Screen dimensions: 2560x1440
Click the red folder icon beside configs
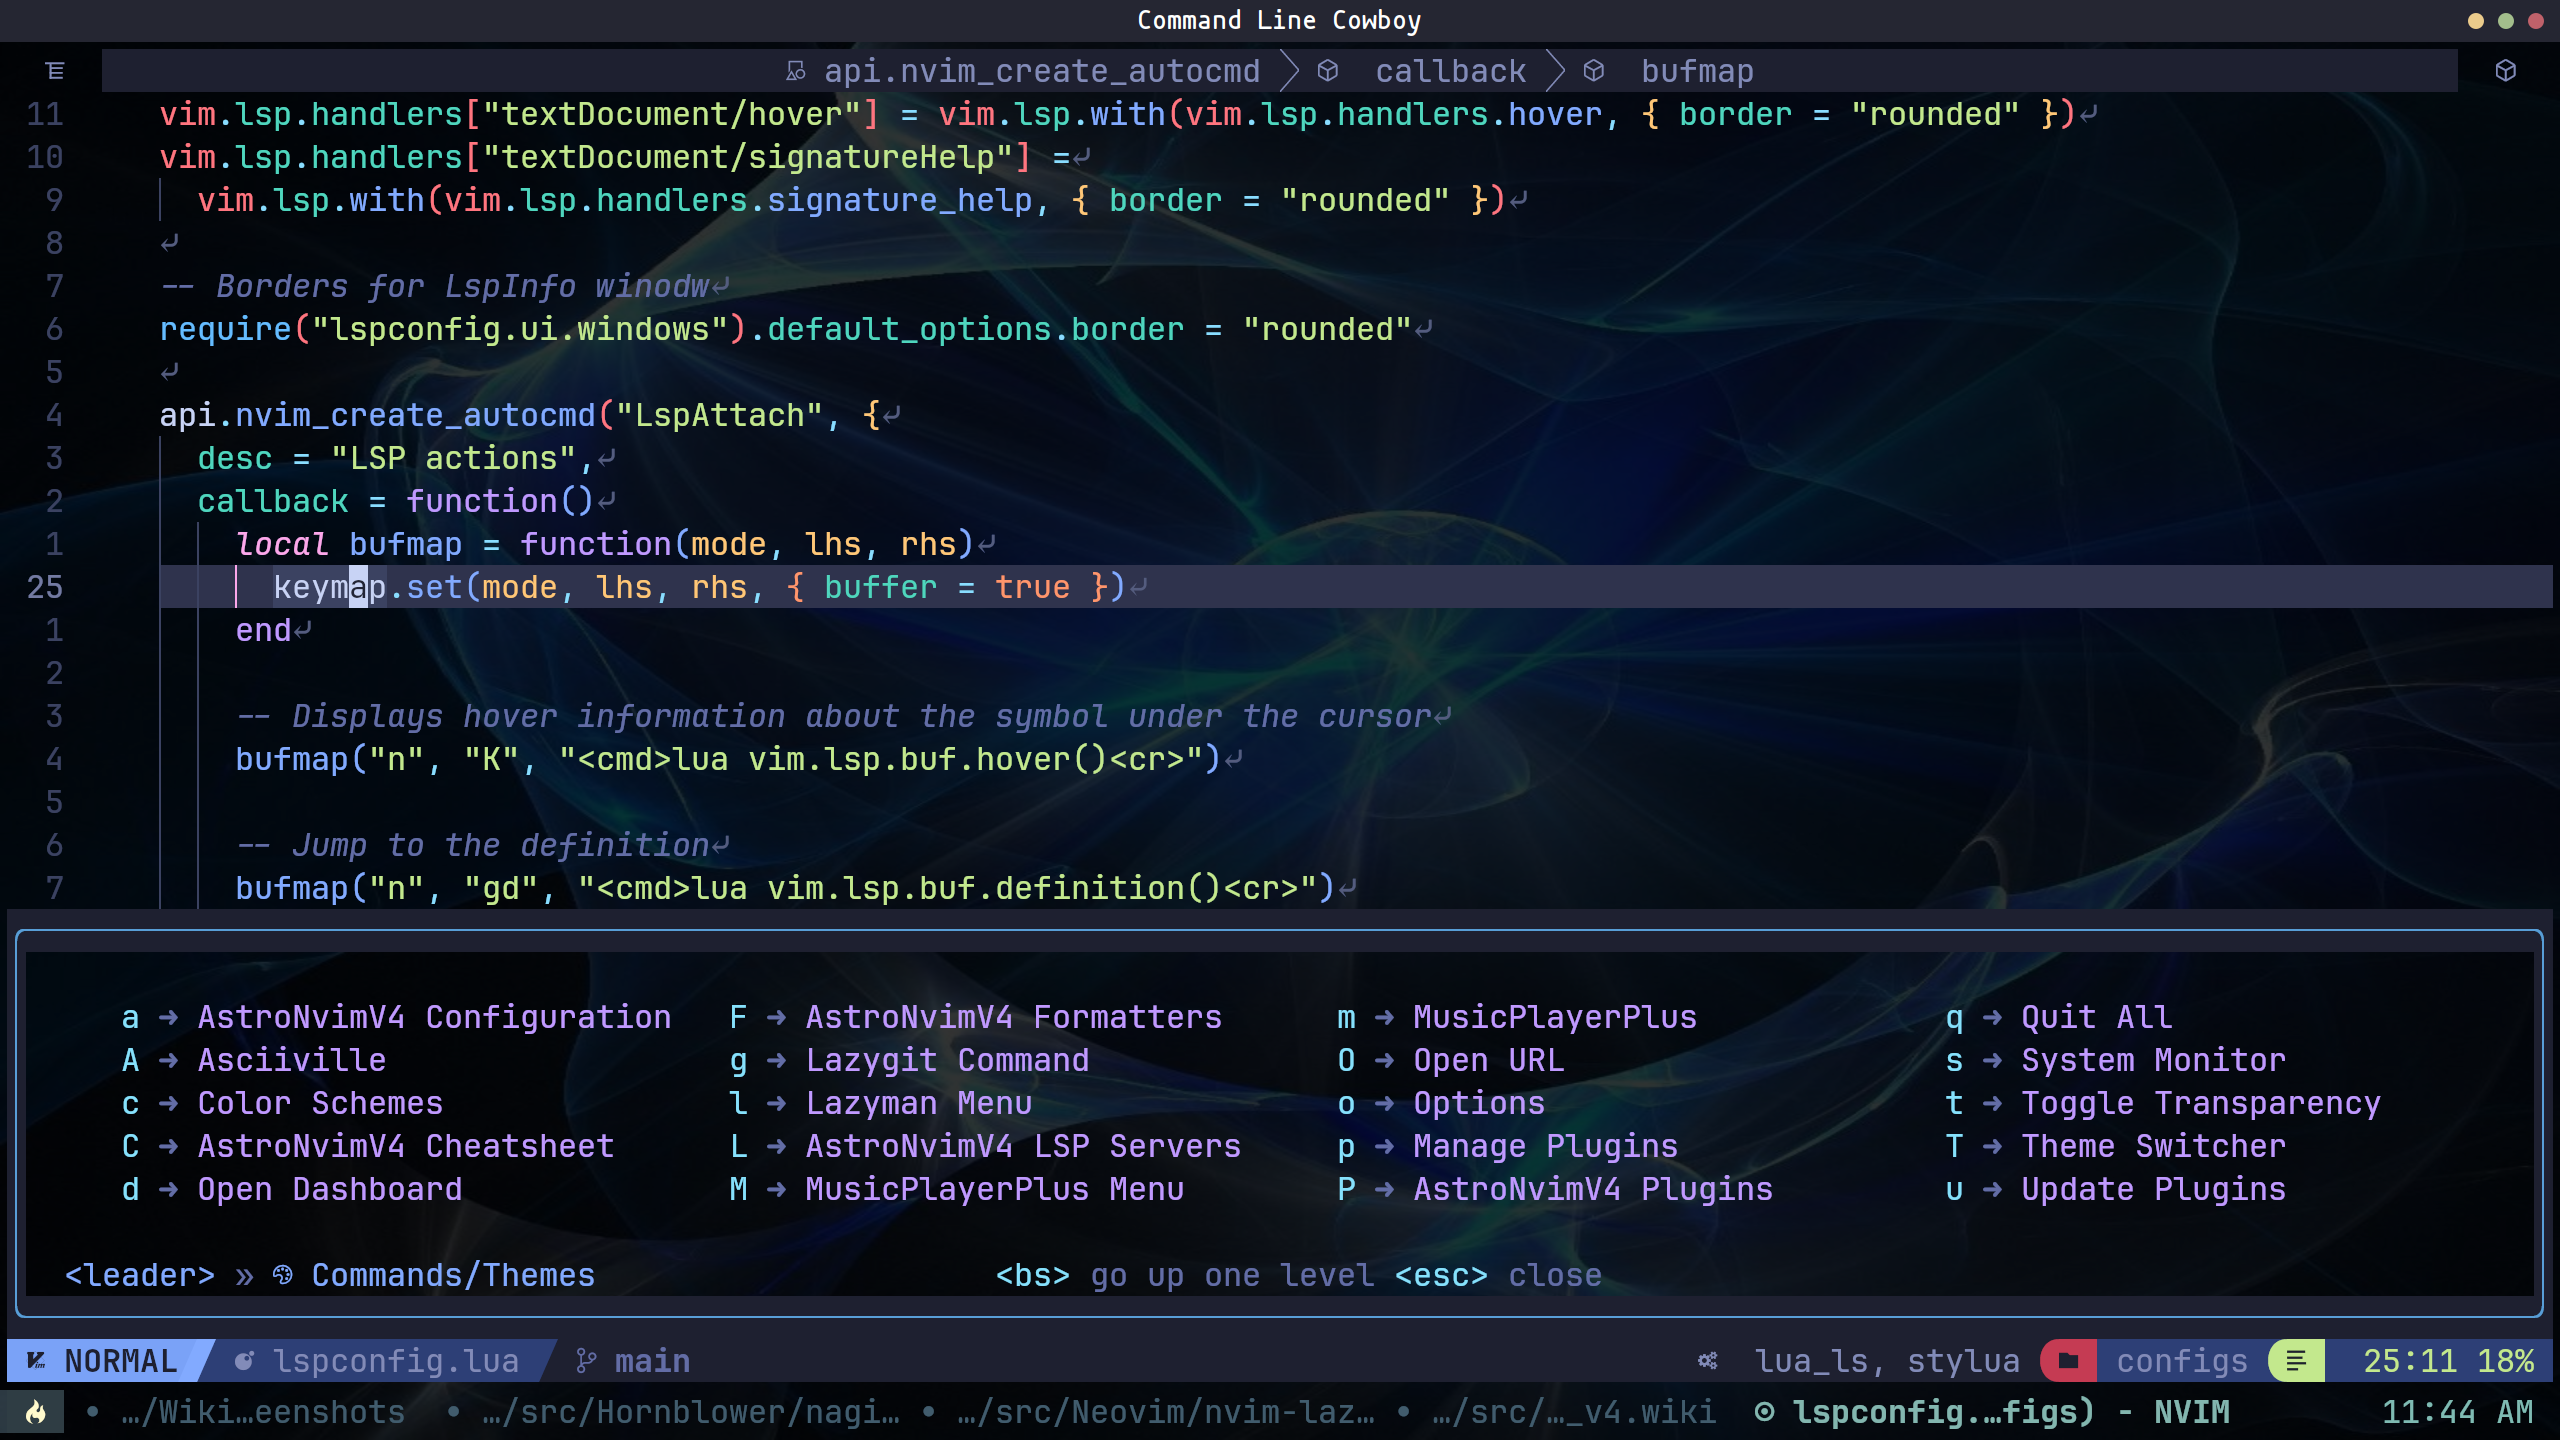pyautogui.click(x=2068, y=1361)
